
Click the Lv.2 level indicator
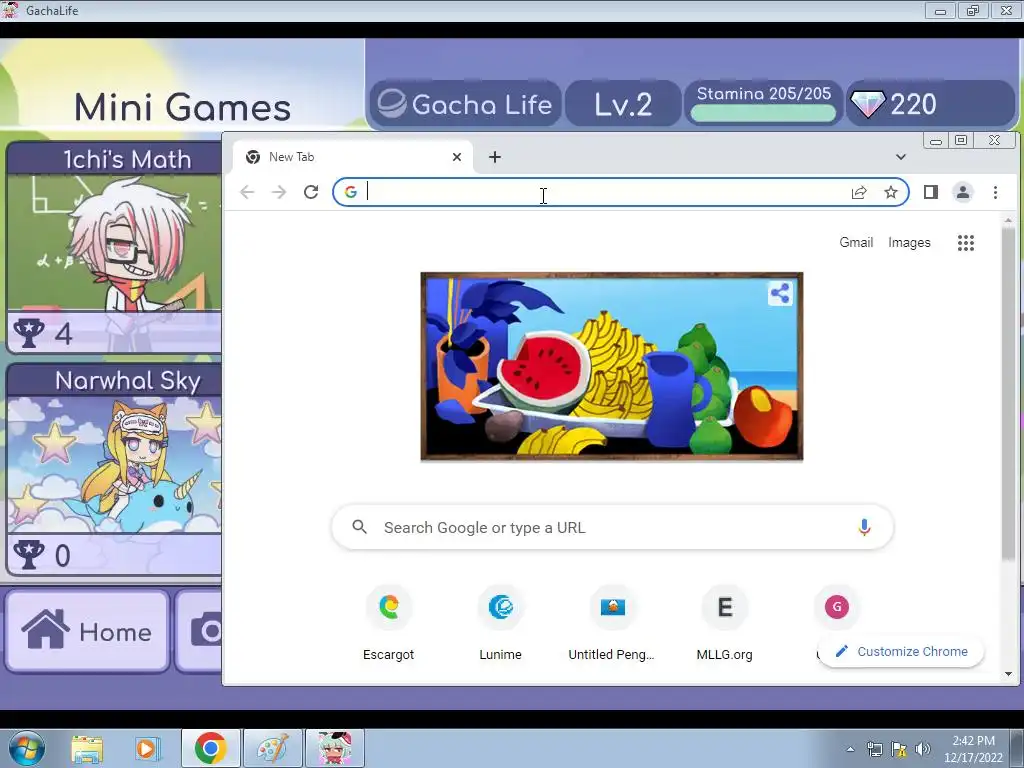pyautogui.click(x=623, y=104)
